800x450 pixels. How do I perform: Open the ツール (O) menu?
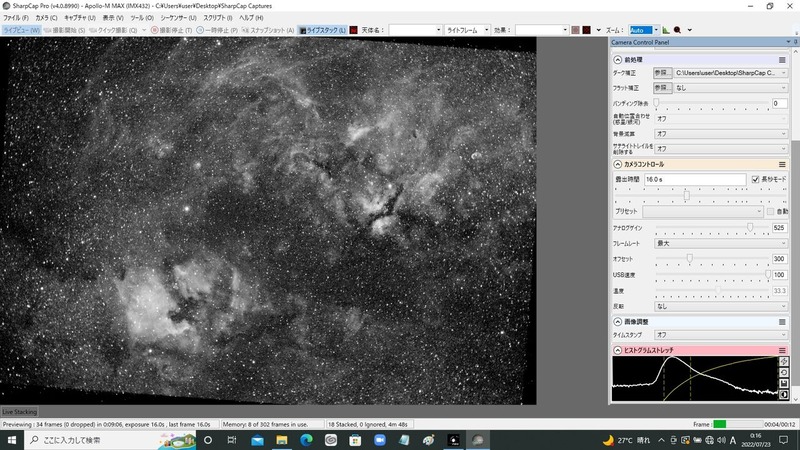[x=142, y=18]
